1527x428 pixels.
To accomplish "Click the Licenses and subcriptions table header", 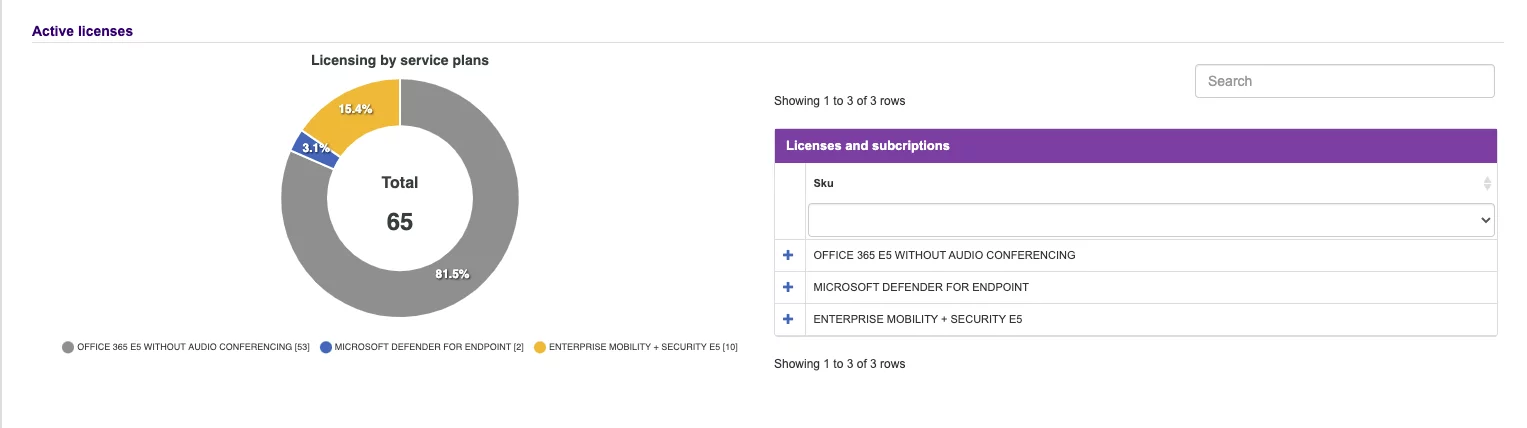I will coord(1136,146).
